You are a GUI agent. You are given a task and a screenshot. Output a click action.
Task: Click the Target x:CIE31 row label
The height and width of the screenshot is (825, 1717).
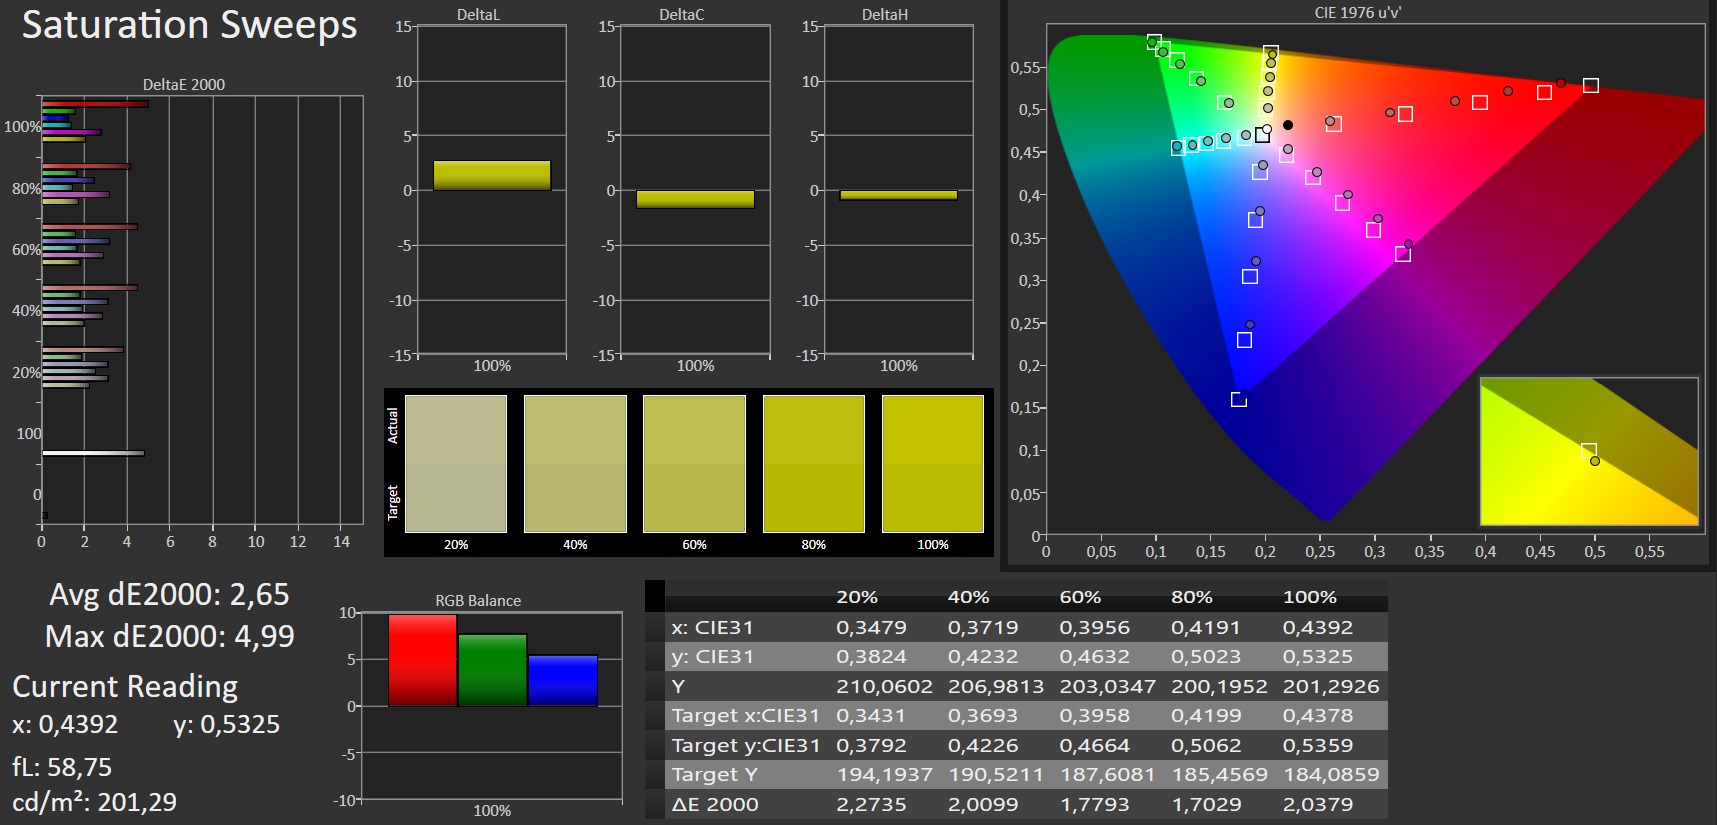745,716
